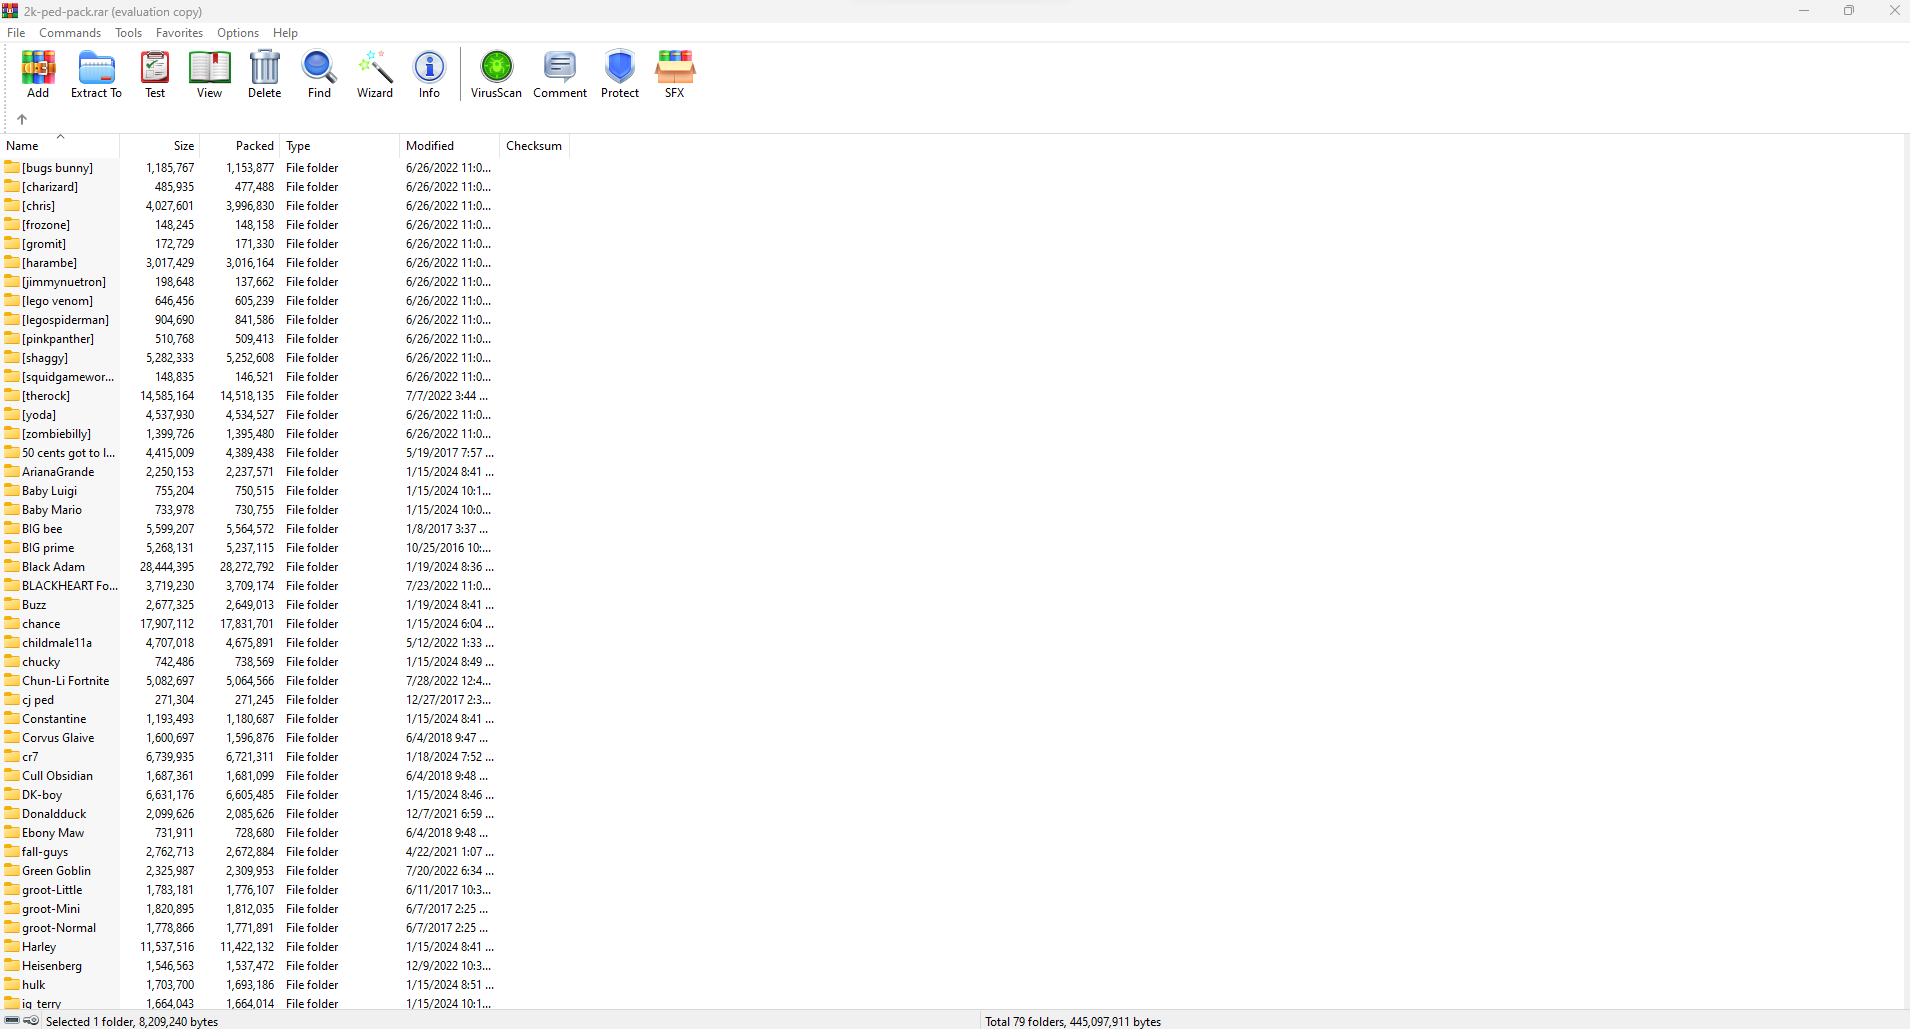Sort list by Modified column header
The image size is (1910, 1029).
450,146
